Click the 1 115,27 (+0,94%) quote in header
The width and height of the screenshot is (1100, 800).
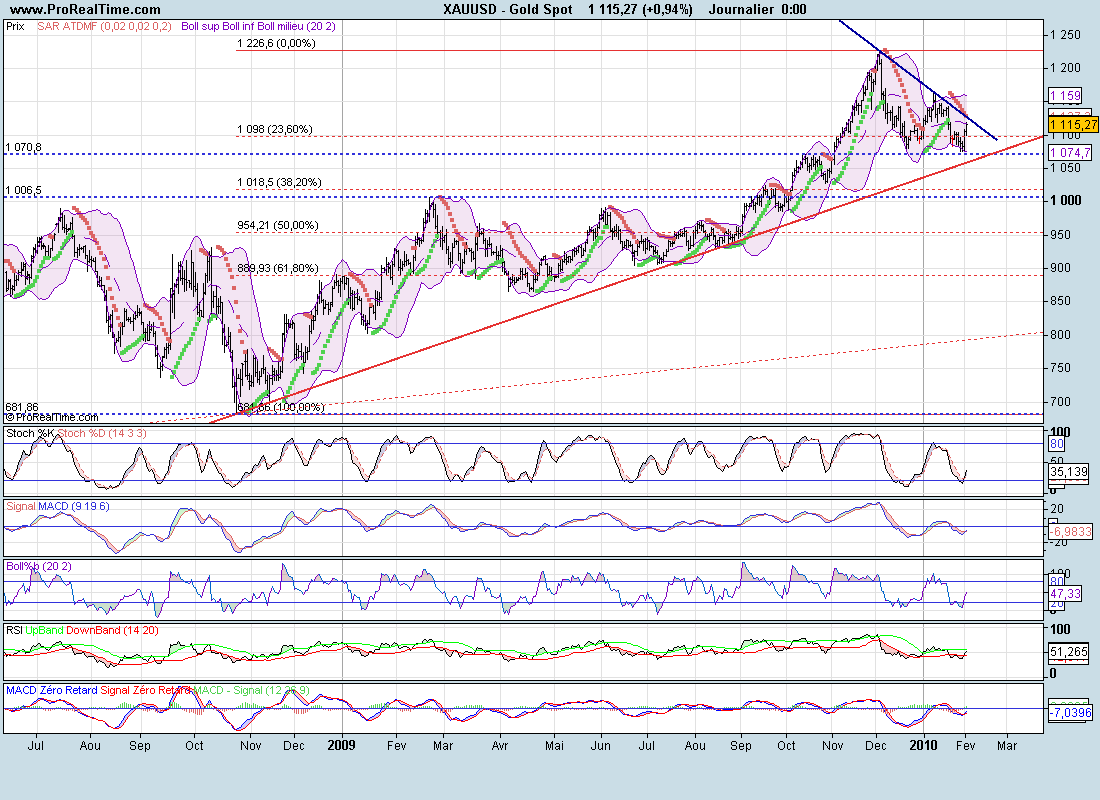[x=640, y=10]
